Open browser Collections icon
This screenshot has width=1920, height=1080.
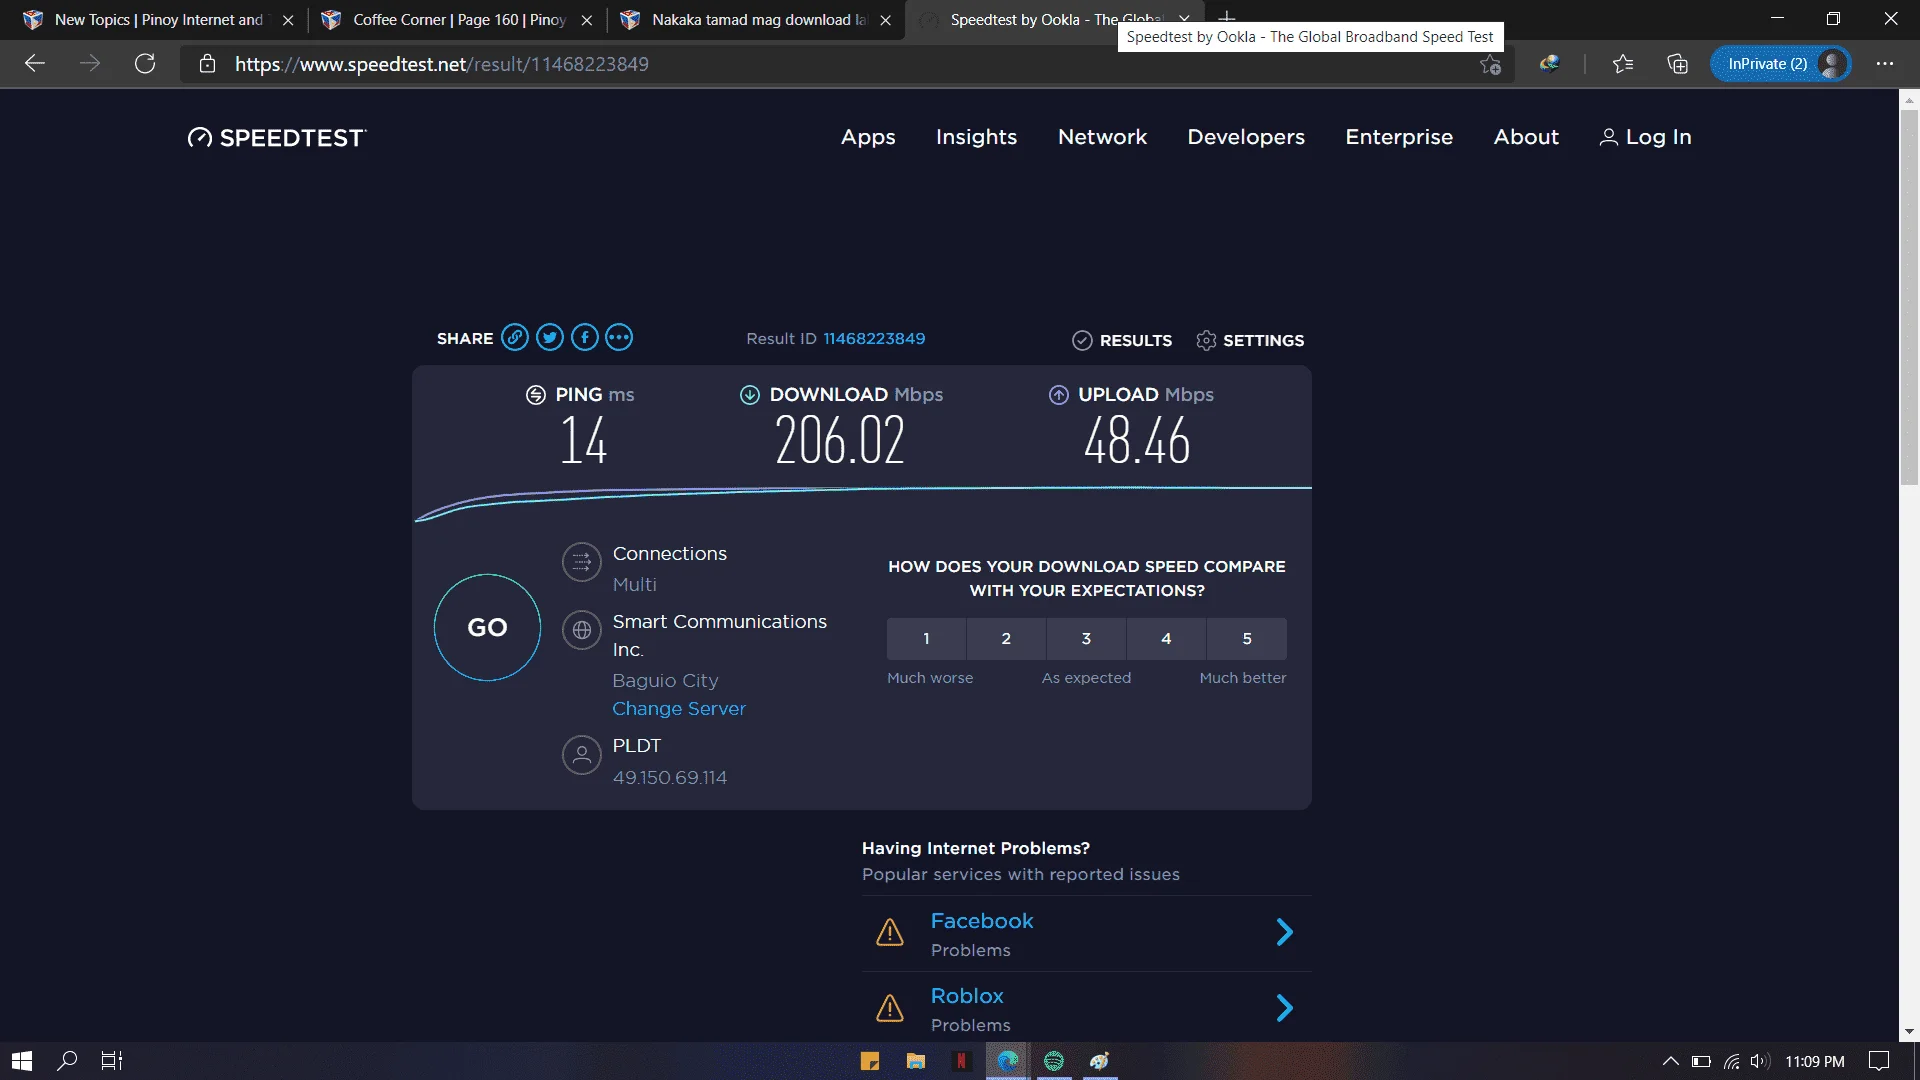click(1678, 64)
